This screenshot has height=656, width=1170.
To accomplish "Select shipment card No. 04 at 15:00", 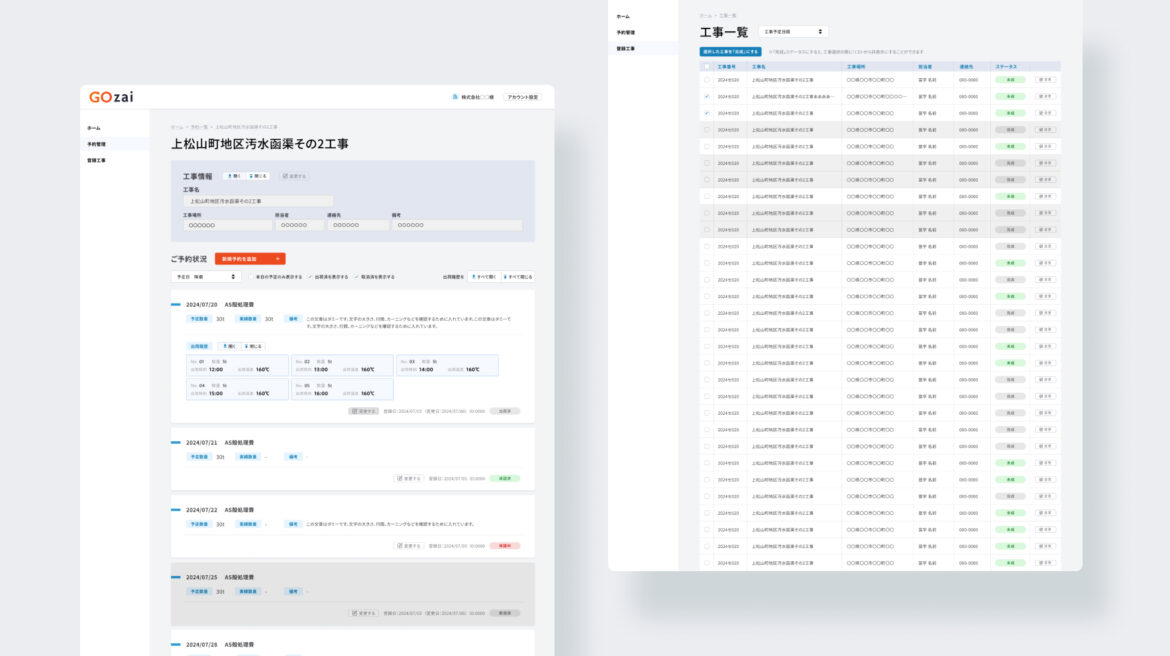I will (237, 390).
